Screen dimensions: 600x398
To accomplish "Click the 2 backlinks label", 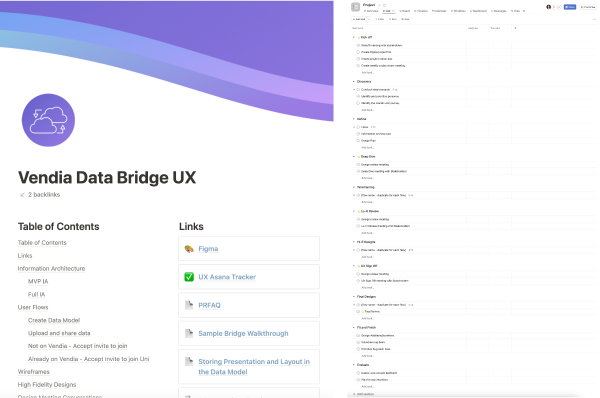I will tap(44, 195).
